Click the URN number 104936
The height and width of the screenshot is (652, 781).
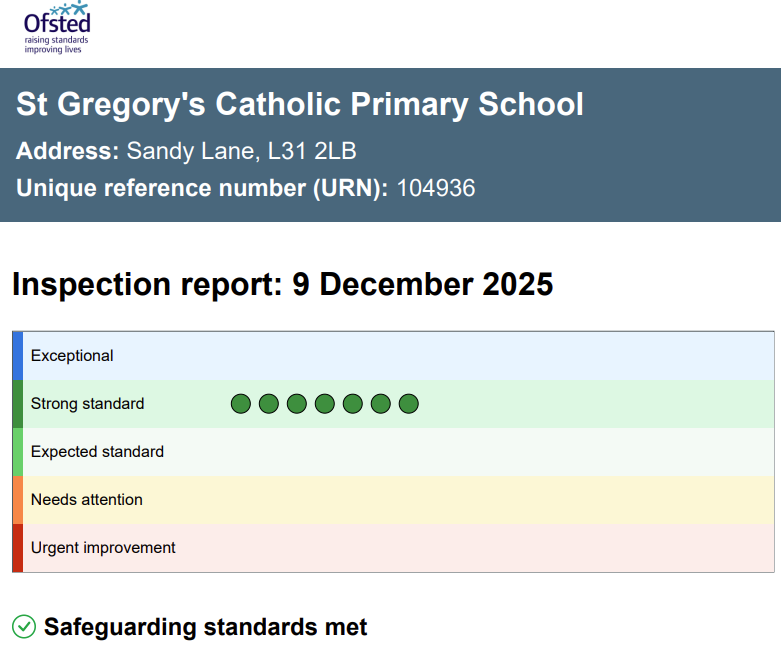click(436, 188)
